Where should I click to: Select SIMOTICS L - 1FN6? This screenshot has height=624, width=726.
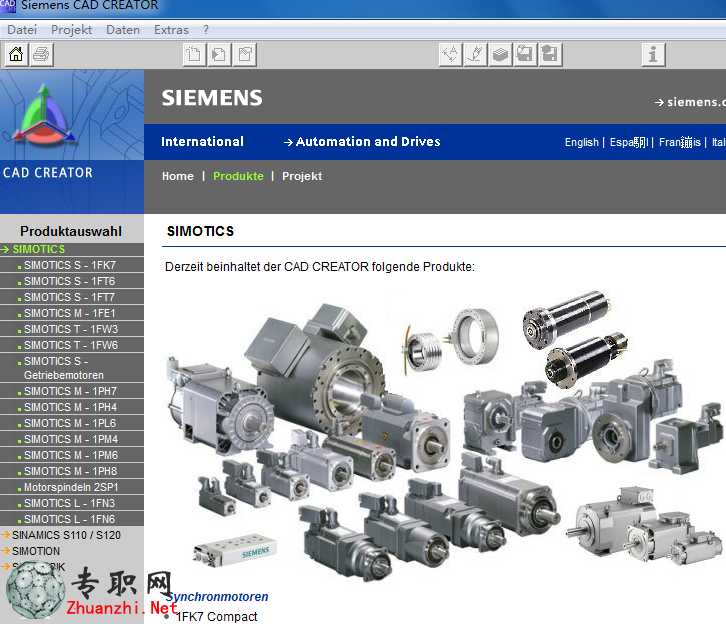(72, 519)
